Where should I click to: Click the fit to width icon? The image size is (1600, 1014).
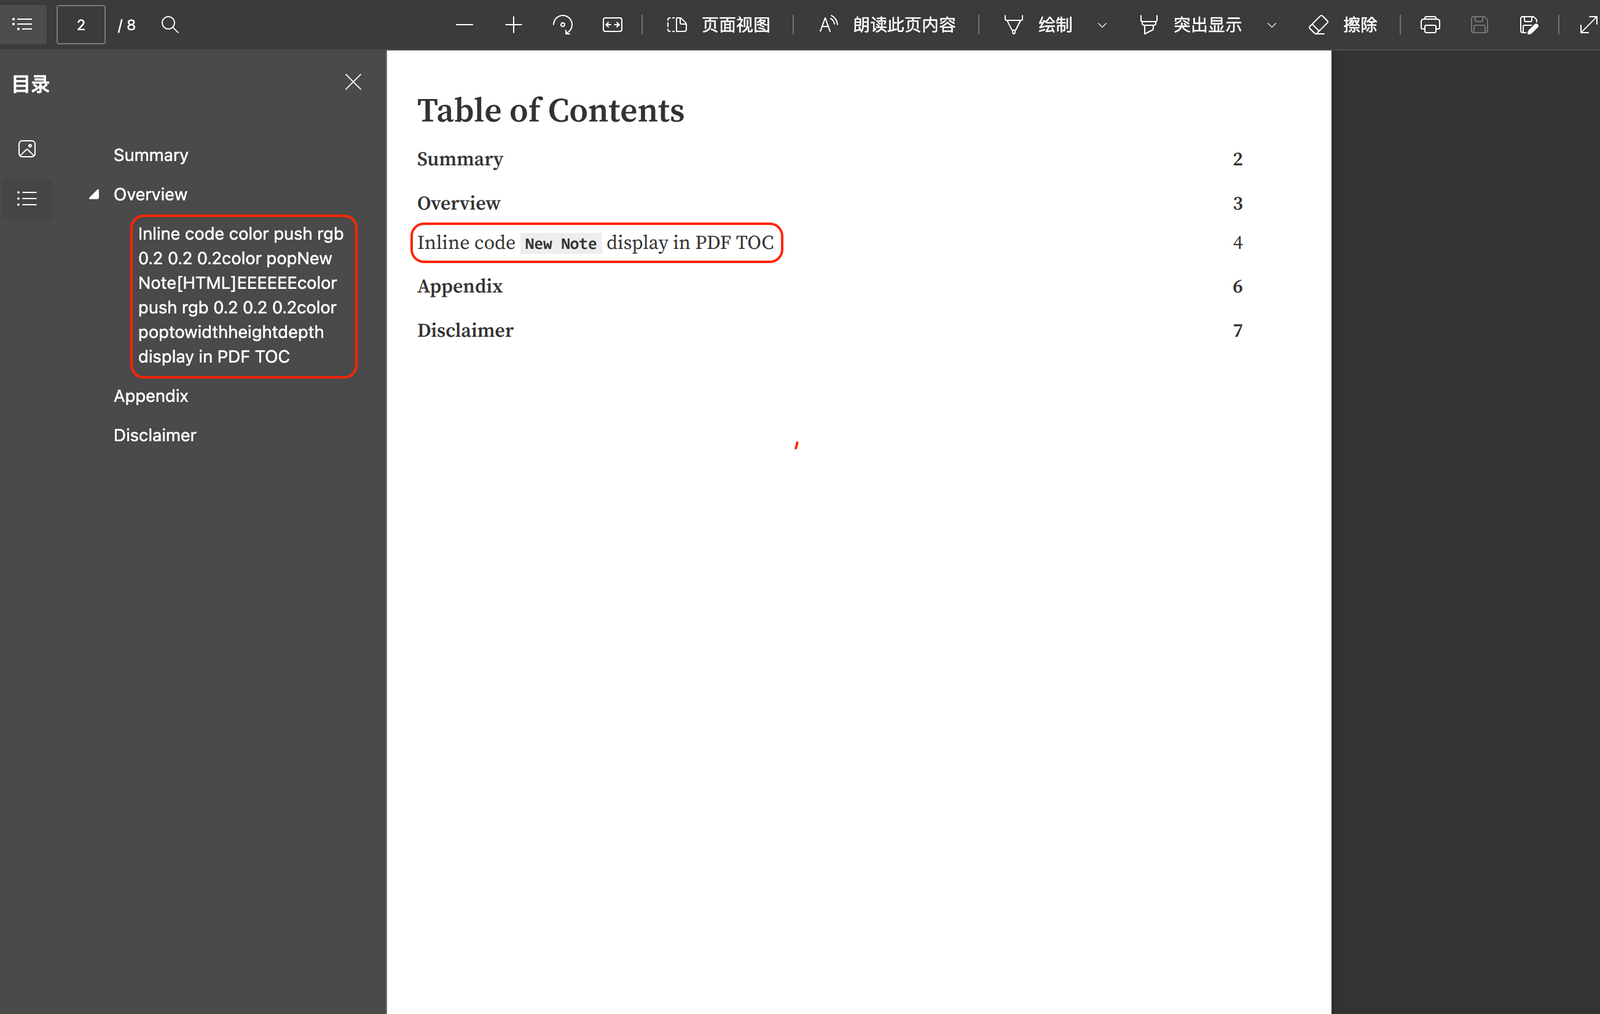tap(612, 25)
